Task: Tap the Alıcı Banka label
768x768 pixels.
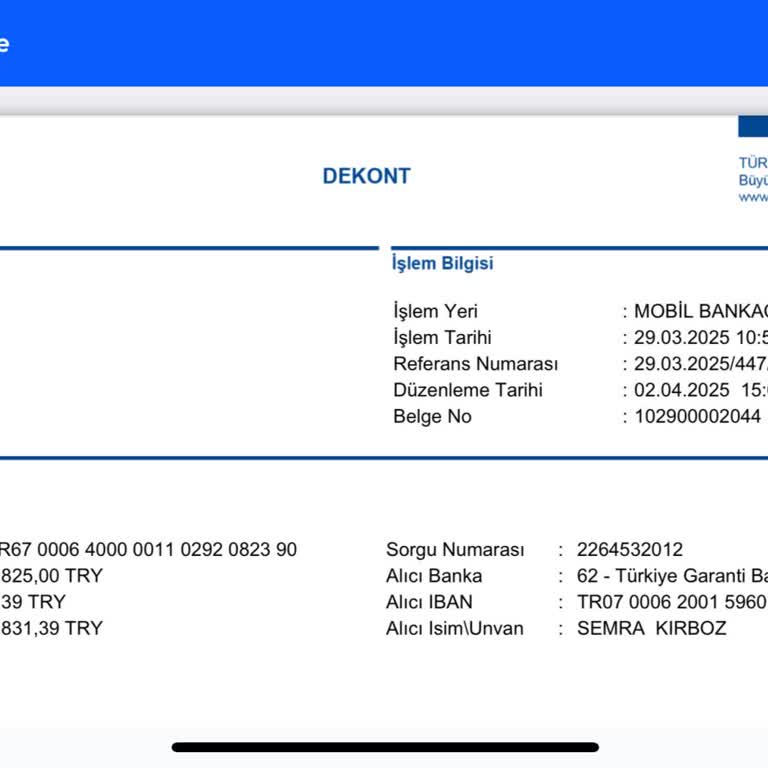Action: point(434,576)
